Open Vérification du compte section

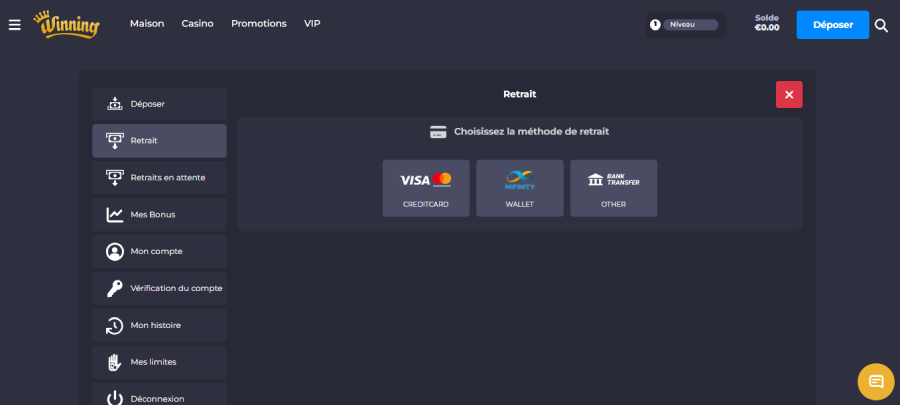(x=160, y=288)
